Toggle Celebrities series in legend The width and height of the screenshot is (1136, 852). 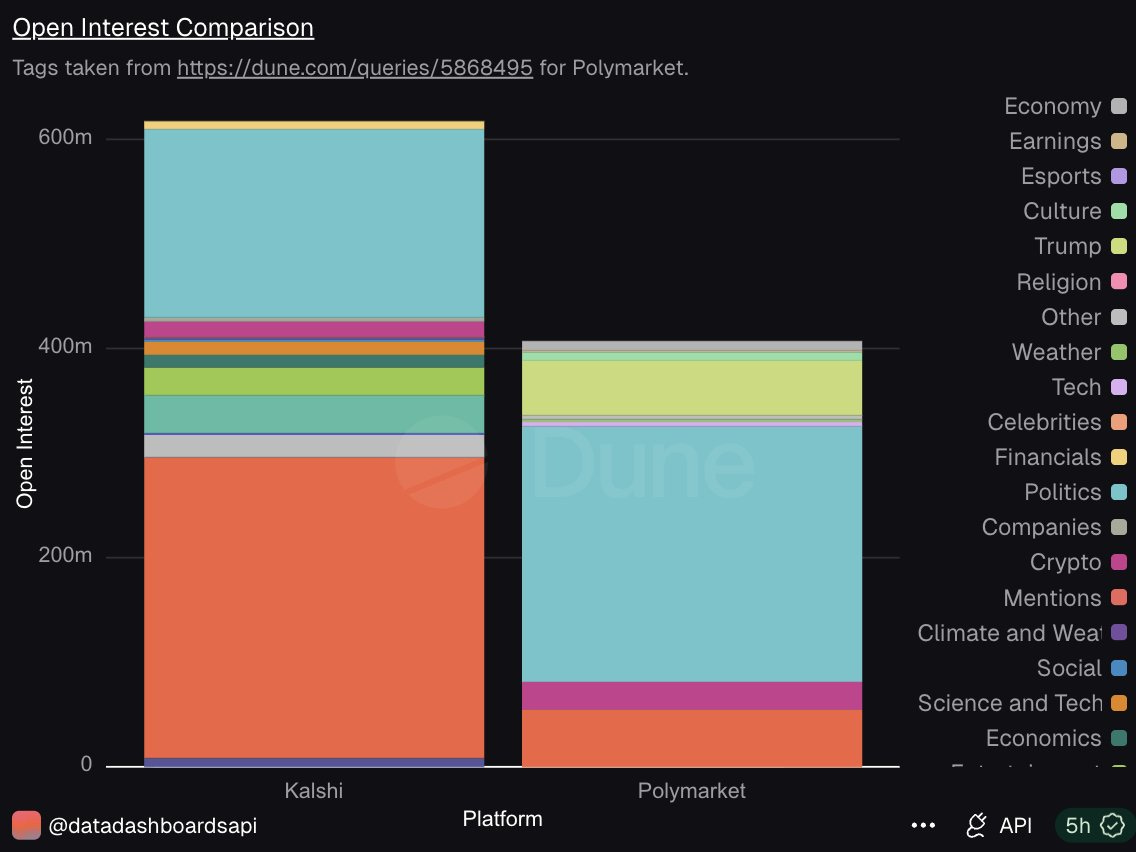coord(1057,422)
